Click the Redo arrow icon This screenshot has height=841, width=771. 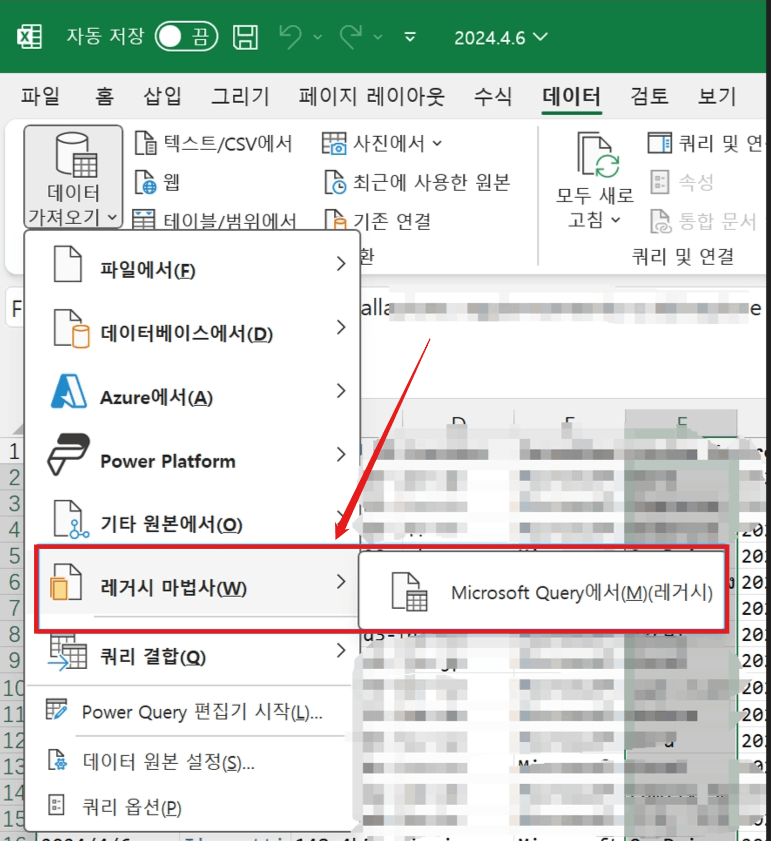click(351, 37)
